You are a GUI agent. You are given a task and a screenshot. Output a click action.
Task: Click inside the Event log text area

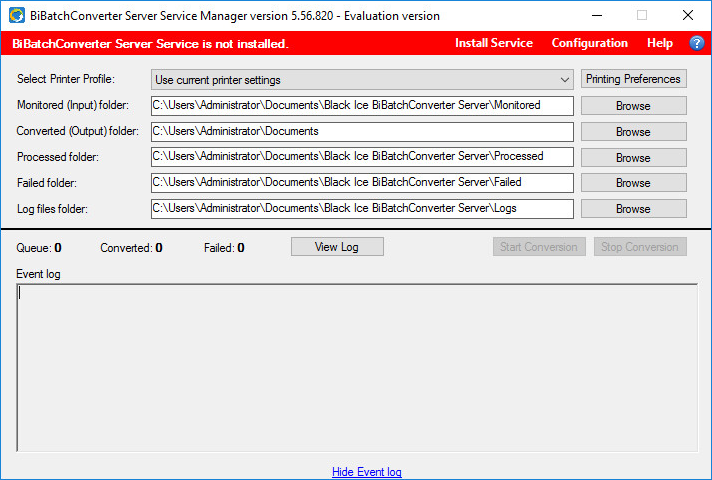click(x=356, y=368)
